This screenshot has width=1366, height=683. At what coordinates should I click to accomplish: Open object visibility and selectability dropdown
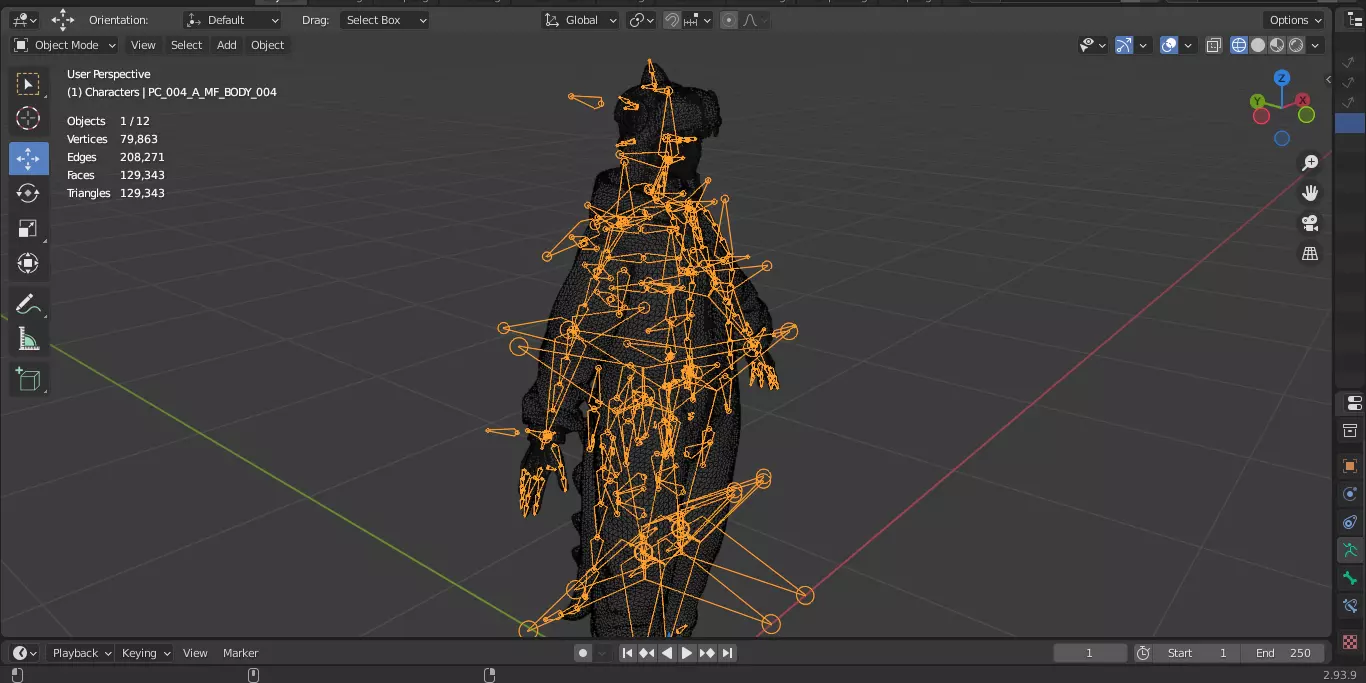point(1093,45)
